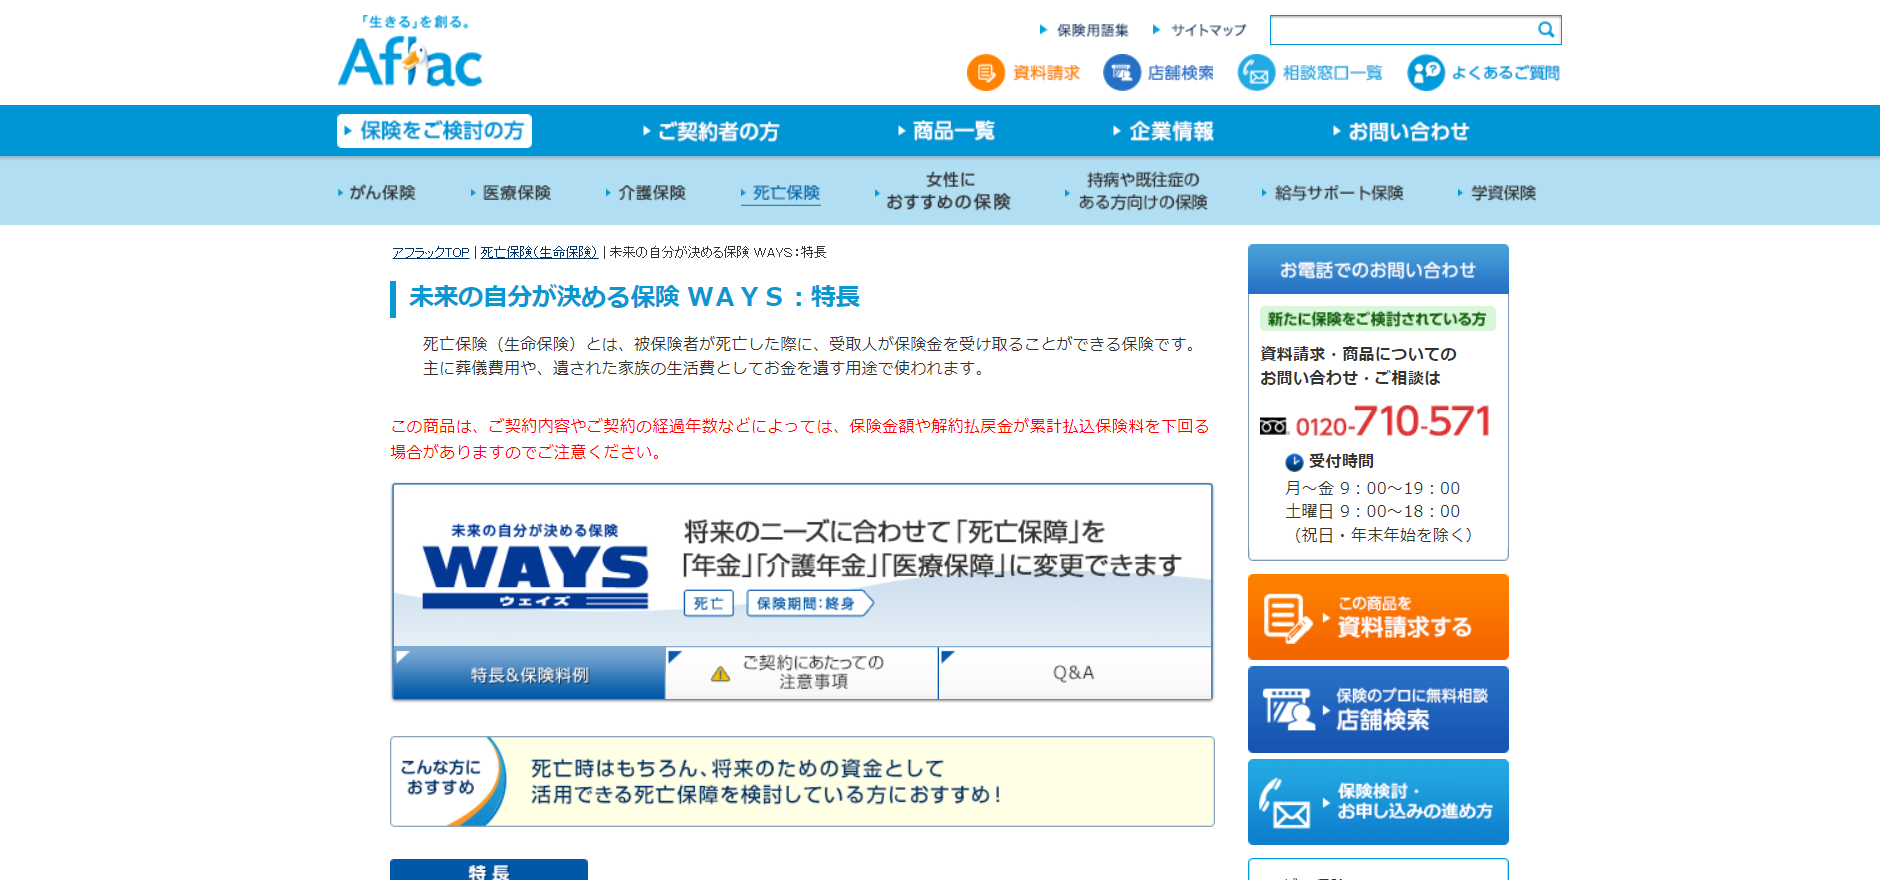Click 保険のプロに無料相談 店舗検索 button
The width and height of the screenshot is (1880, 880).
(x=1378, y=709)
